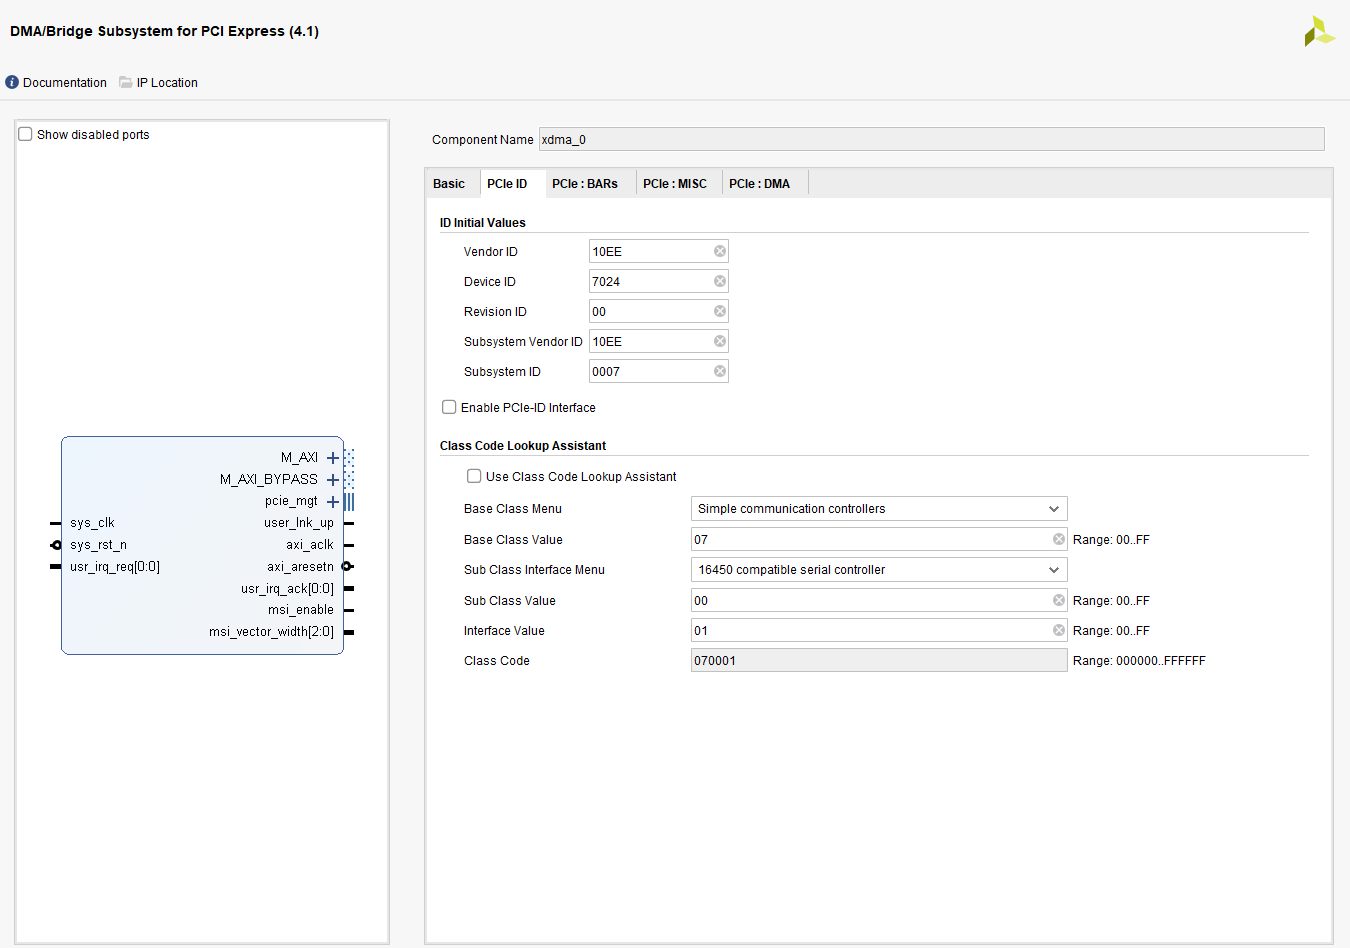This screenshot has height=948, width=1350.
Task: Select the usr_irq_ack[0:0] port label
Action: point(287,589)
